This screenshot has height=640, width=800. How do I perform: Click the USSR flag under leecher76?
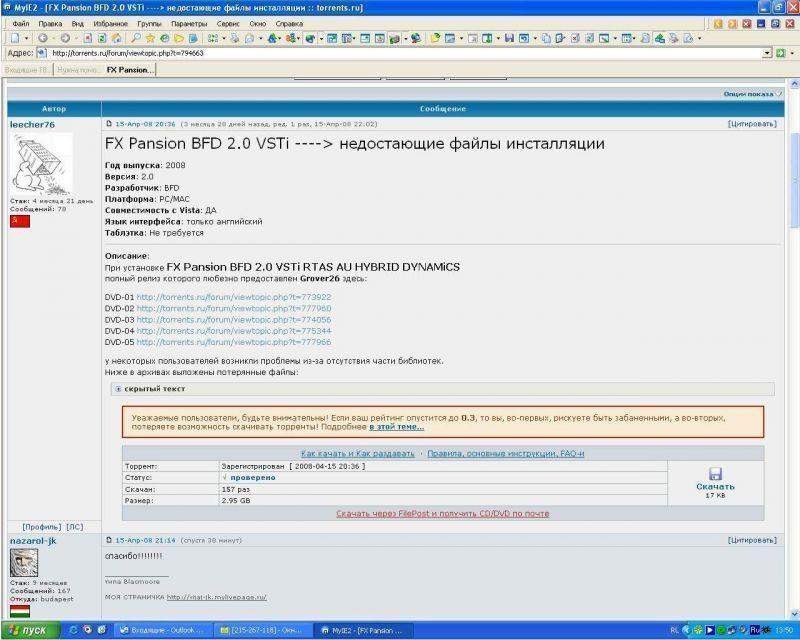coord(20,221)
